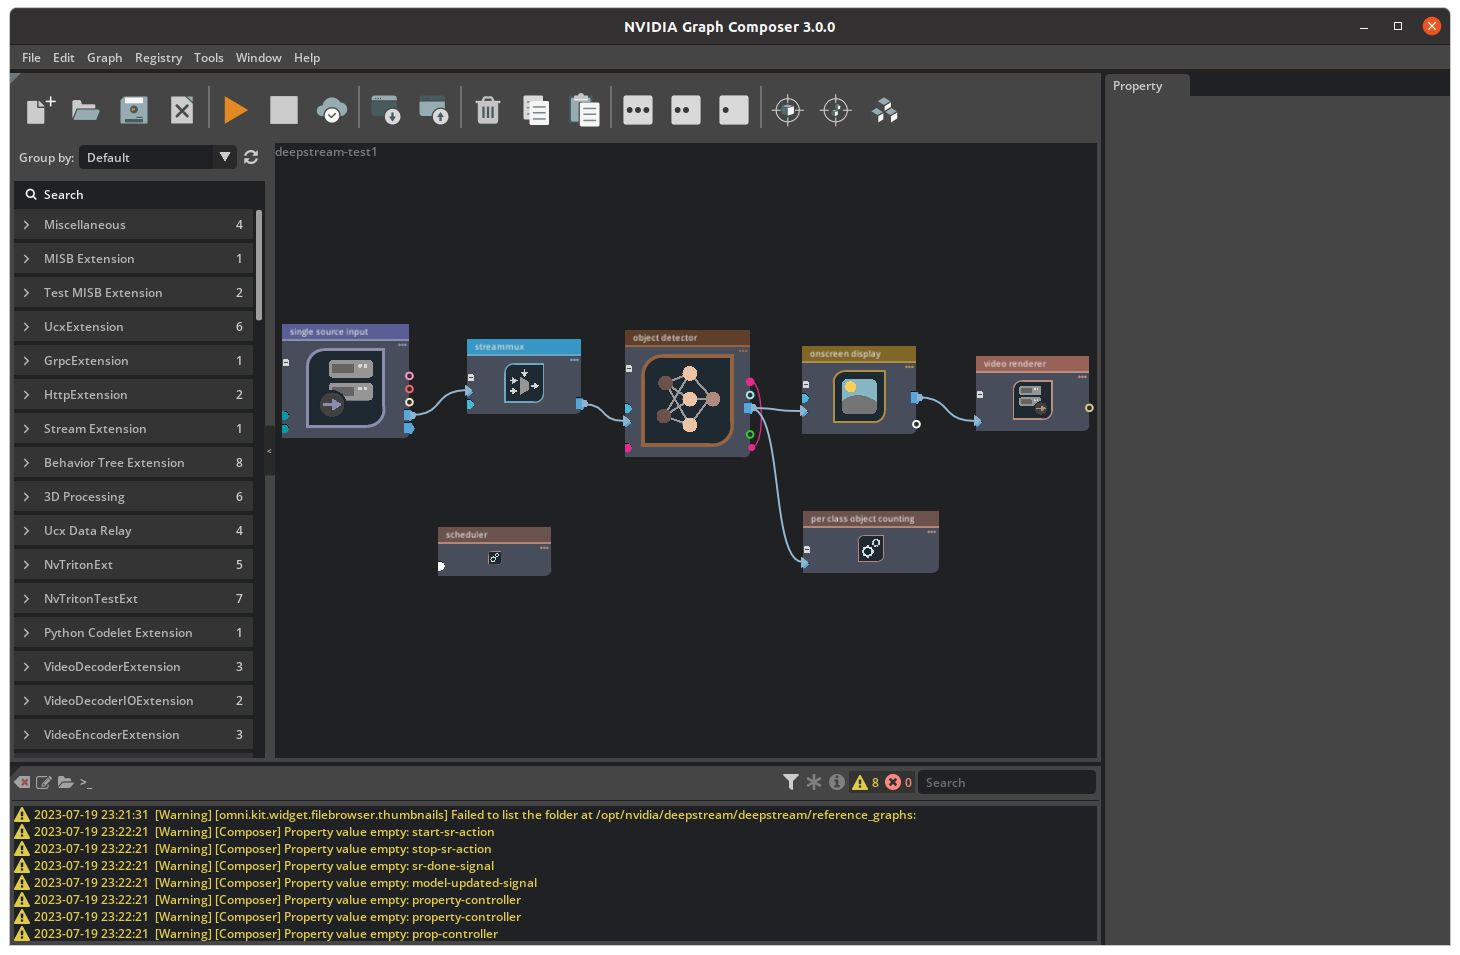Select the NvTritonExt row
This screenshot has width=1460, height=955.
134,565
